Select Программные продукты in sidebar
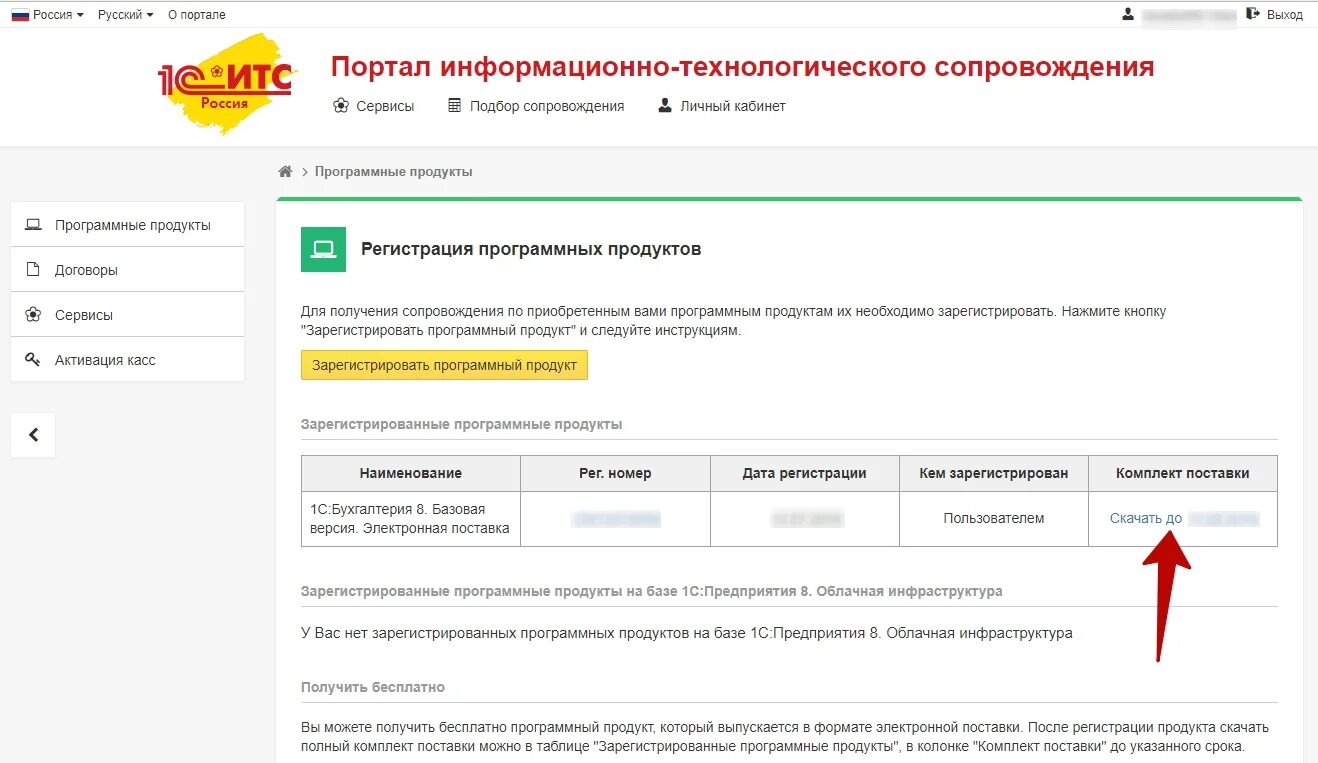The width and height of the screenshot is (1318, 763). point(128,225)
